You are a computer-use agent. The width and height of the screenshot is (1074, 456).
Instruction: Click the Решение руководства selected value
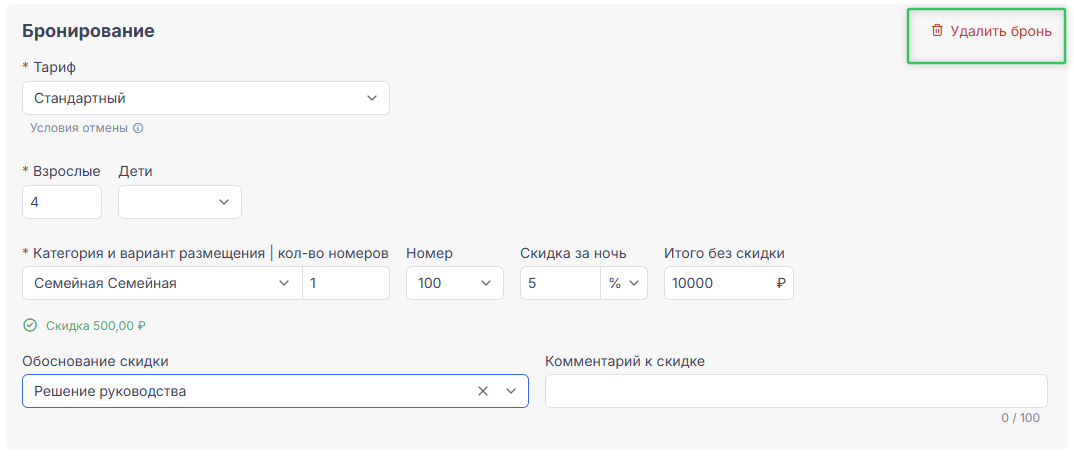[x=110, y=391]
